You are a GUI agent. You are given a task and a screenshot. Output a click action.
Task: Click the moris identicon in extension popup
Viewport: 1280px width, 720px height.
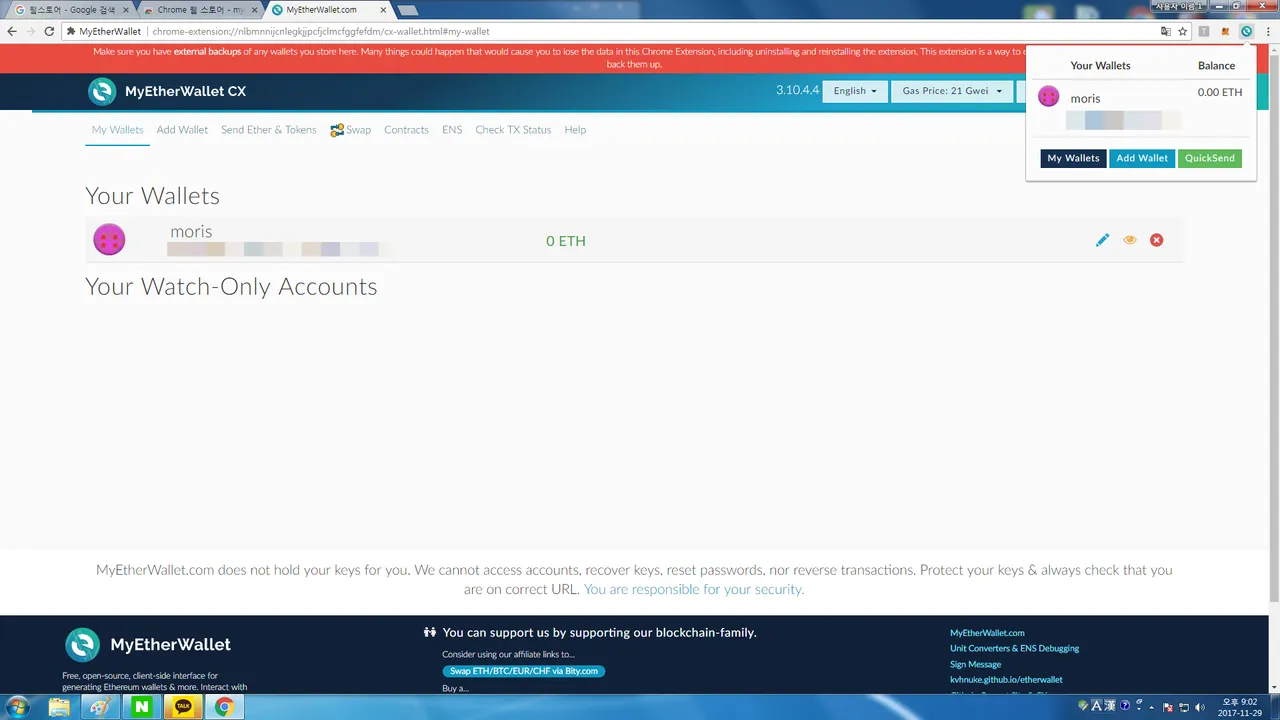1048,96
